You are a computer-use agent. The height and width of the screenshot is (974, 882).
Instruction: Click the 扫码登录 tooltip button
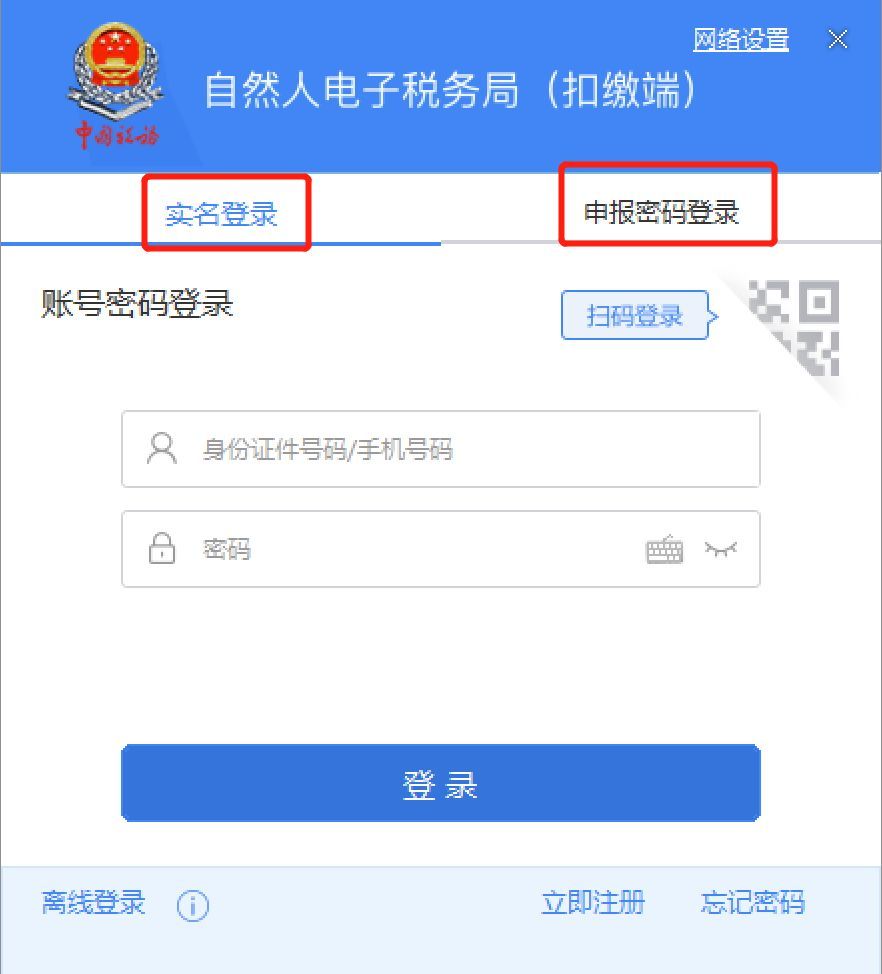(x=636, y=315)
